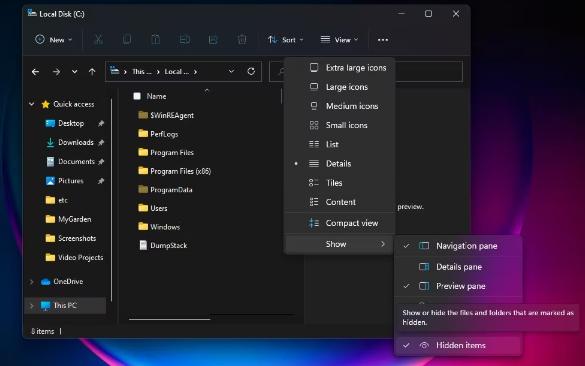The height and width of the screenshot is (366, 585).
Task: Choose Medium icons view
Action: [x=339, y=106]
